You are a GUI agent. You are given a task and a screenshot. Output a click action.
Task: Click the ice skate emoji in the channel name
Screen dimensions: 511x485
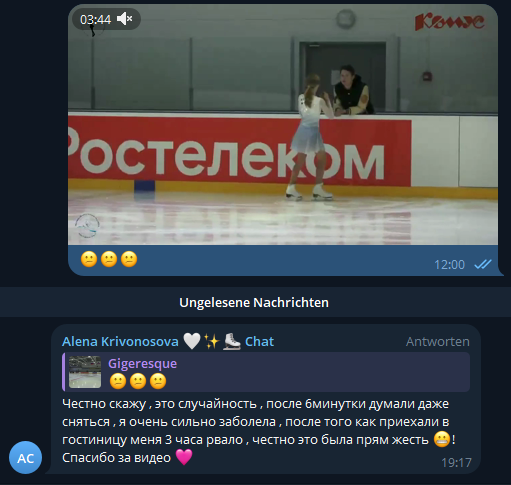[x=232, y=342]
